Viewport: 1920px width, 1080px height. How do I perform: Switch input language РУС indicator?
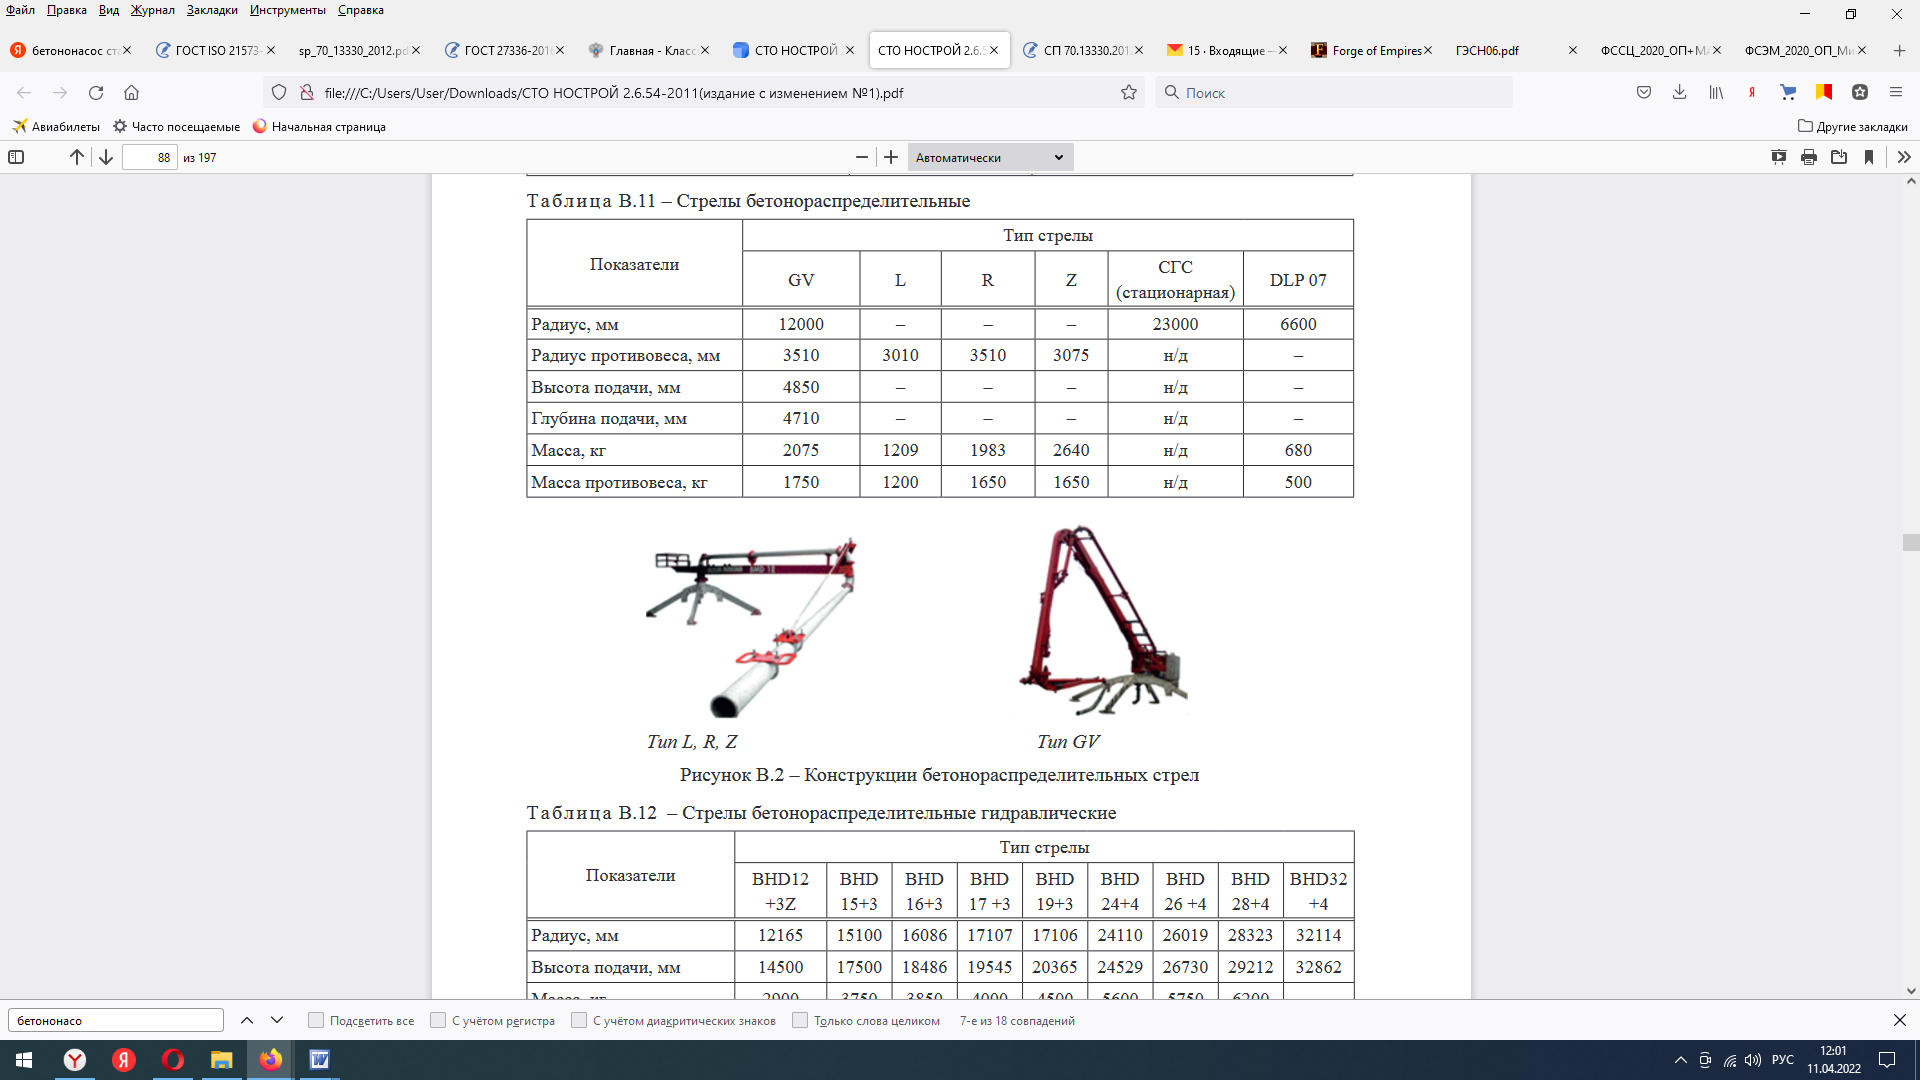(x=1783, y=1060)
